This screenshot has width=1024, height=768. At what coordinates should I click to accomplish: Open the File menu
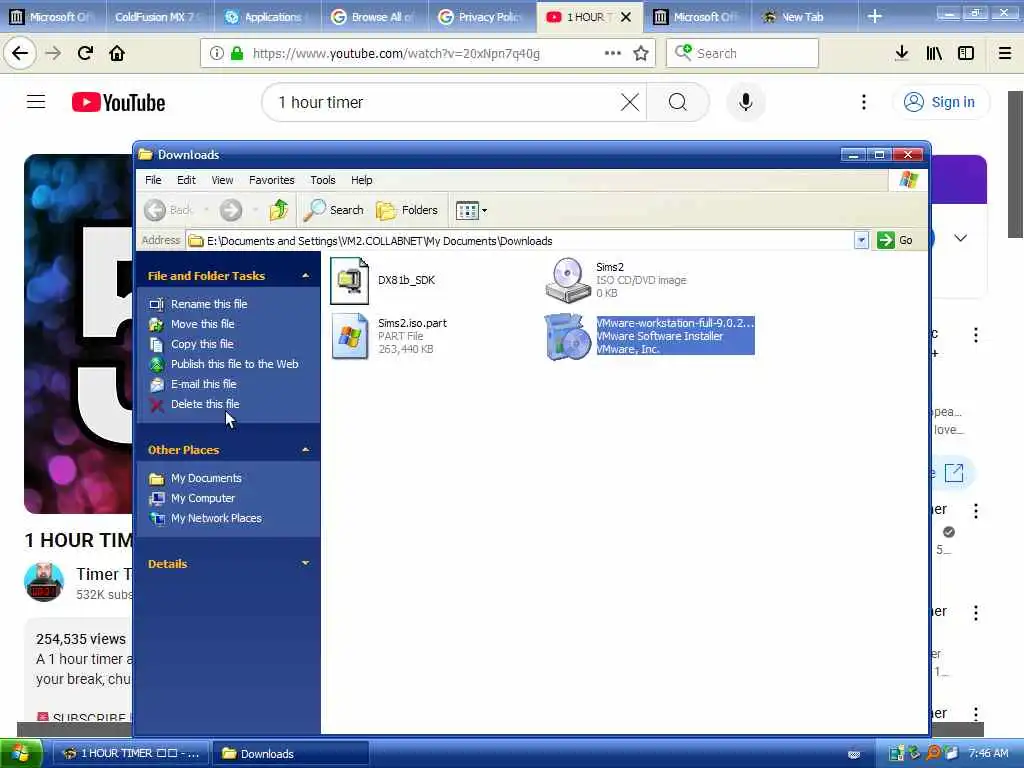pyautogui.click(x=153, y=180)
